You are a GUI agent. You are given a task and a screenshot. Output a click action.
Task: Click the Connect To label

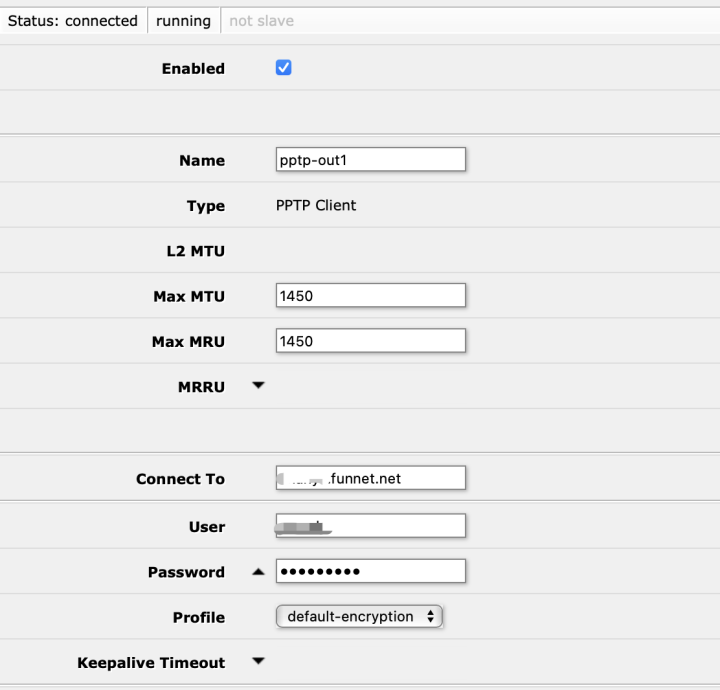(x=180, y=479)
